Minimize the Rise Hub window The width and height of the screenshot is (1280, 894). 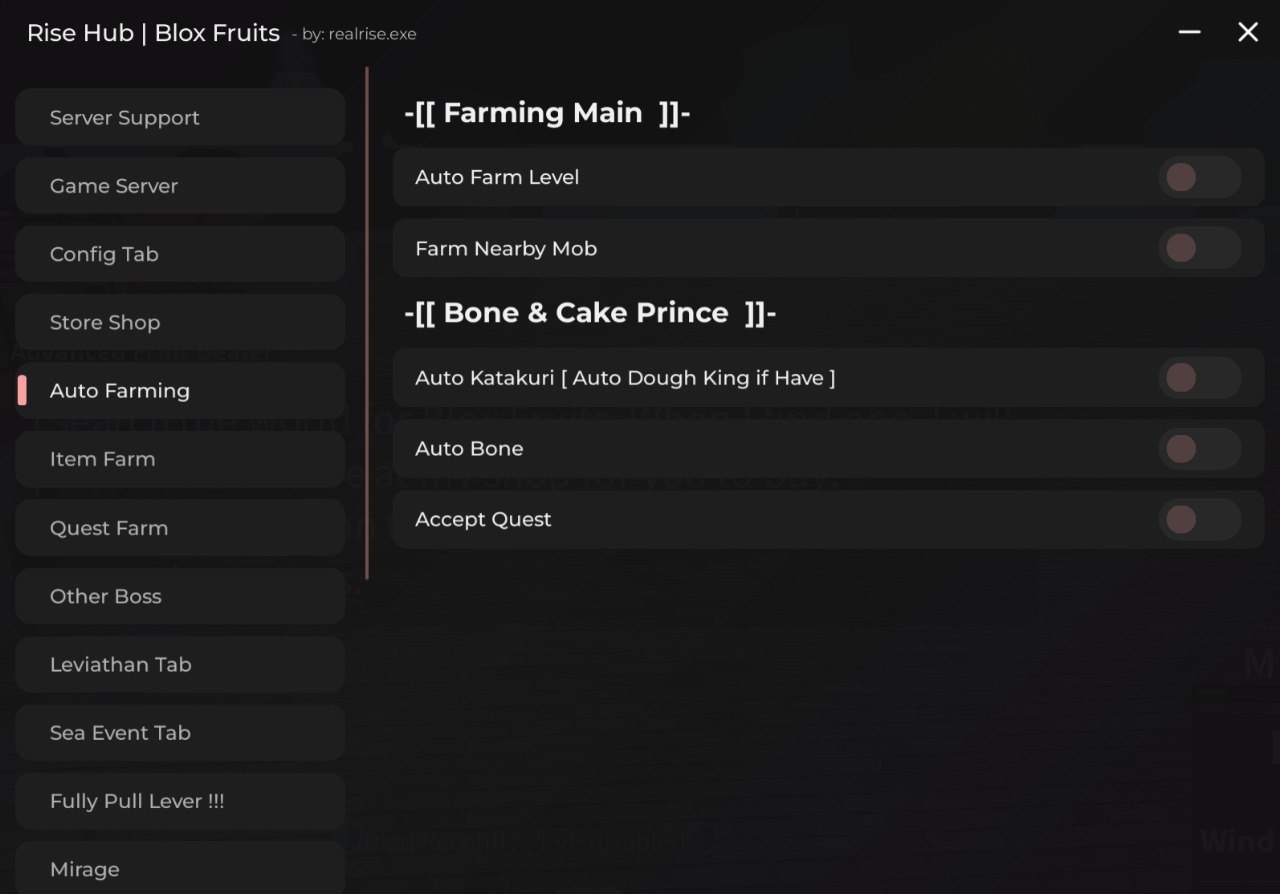1189,32
